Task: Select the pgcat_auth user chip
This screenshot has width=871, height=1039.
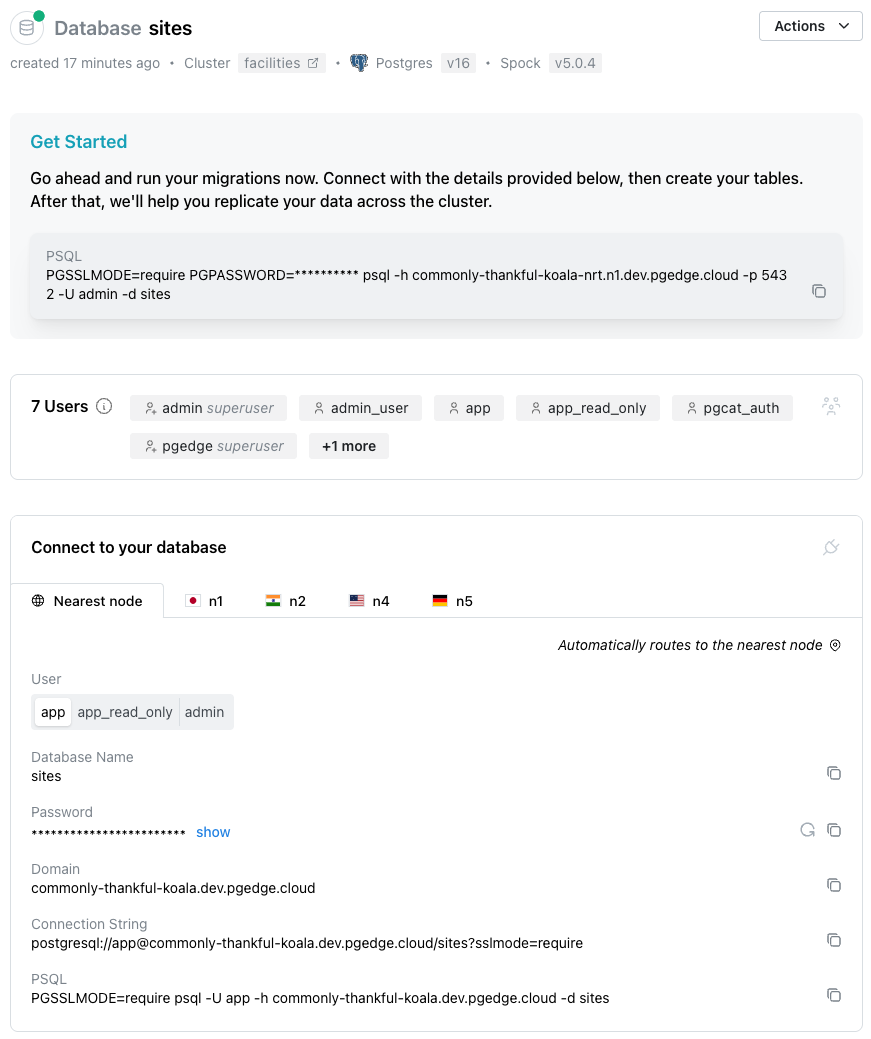Action: click(x=732, y=408)
